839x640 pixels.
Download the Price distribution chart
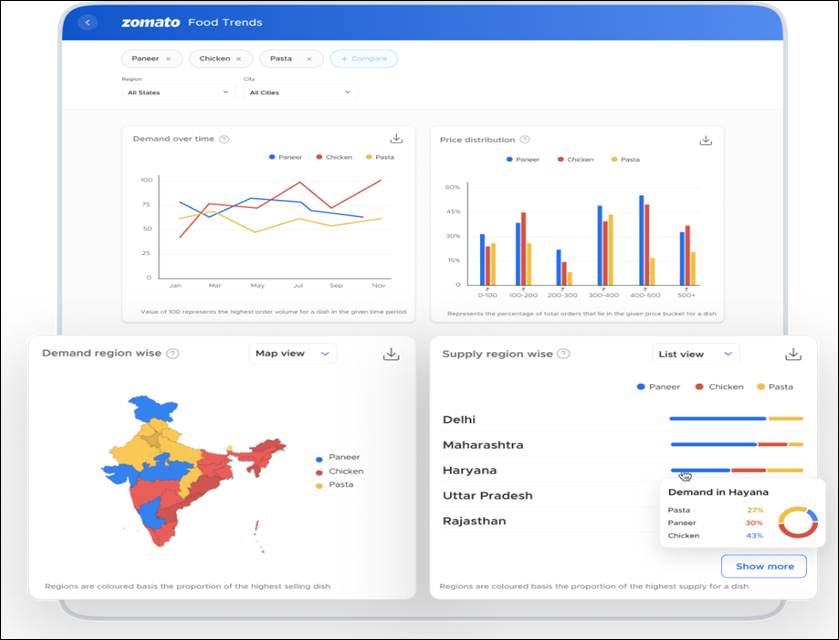(x=706, y=140)
